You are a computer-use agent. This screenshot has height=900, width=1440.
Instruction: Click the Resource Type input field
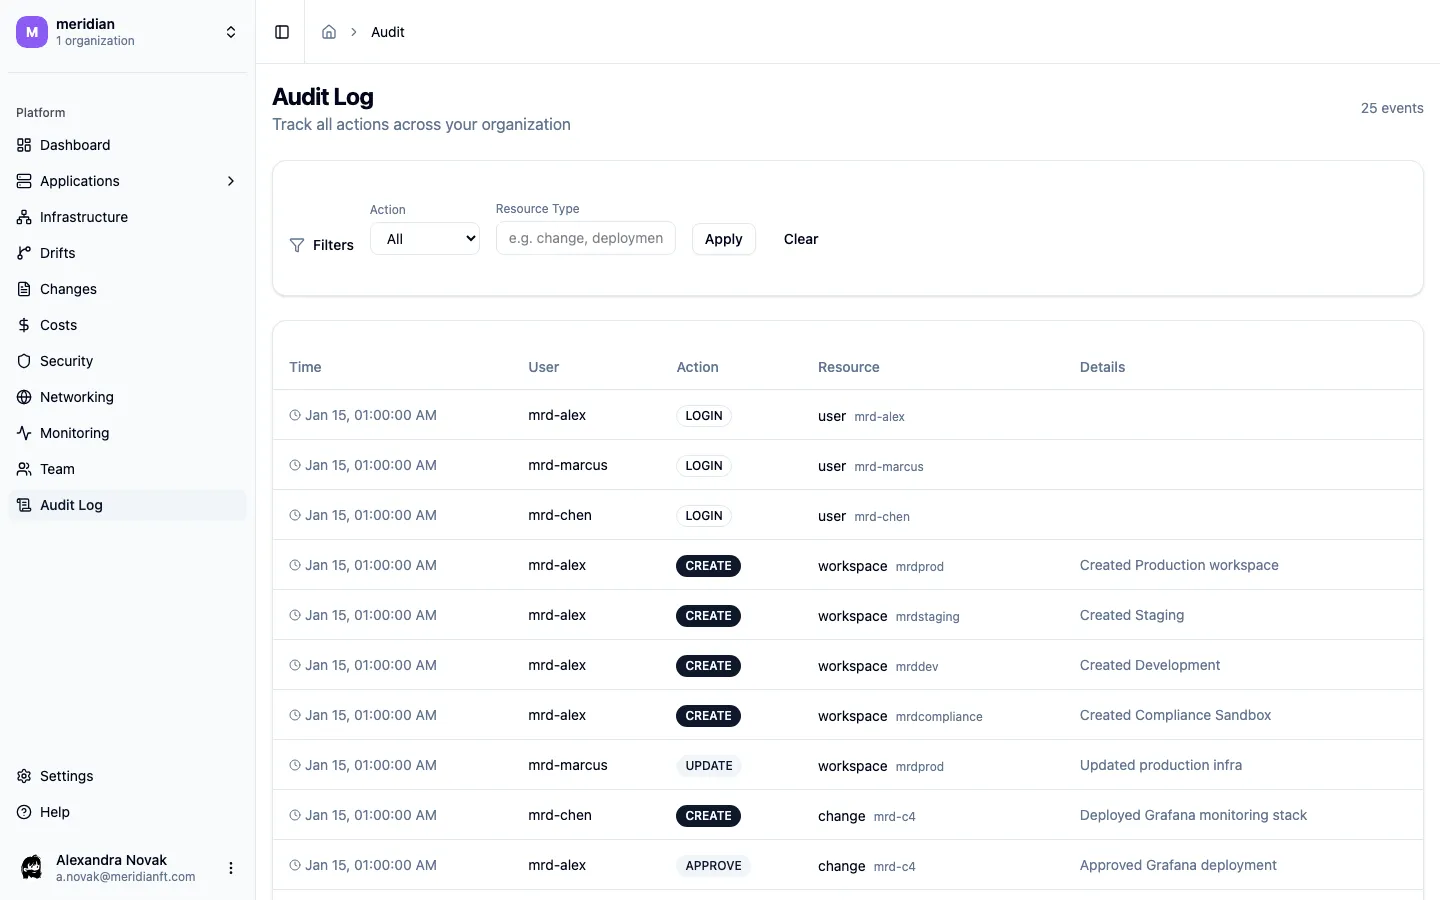(x=585, y=238)
